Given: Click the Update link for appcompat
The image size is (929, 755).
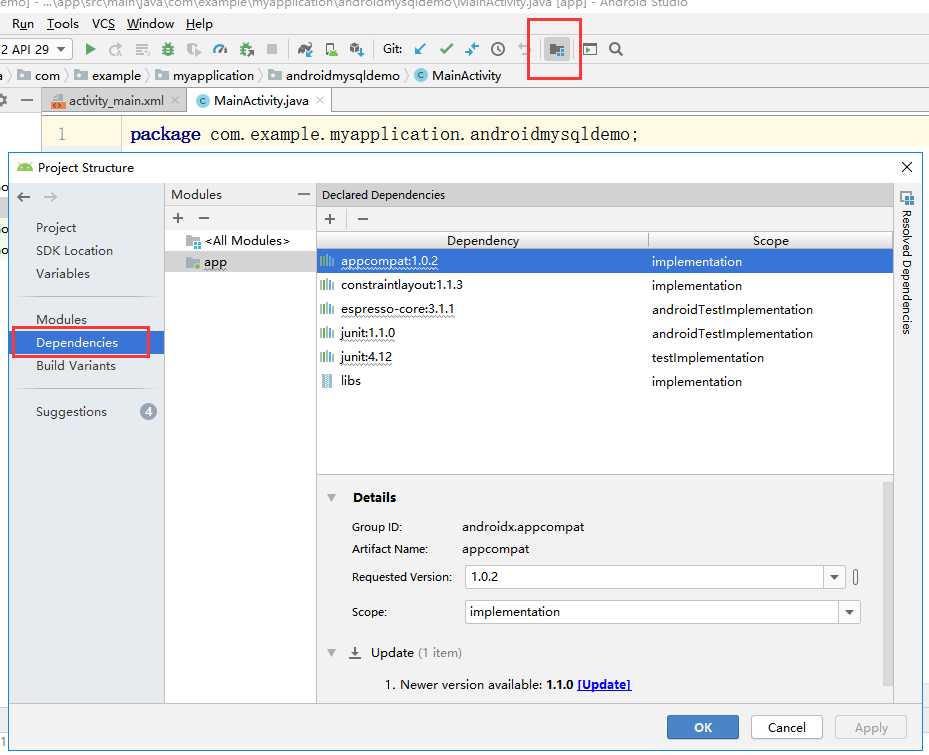Looking at the screenshot, I should (x=604, y=684).
